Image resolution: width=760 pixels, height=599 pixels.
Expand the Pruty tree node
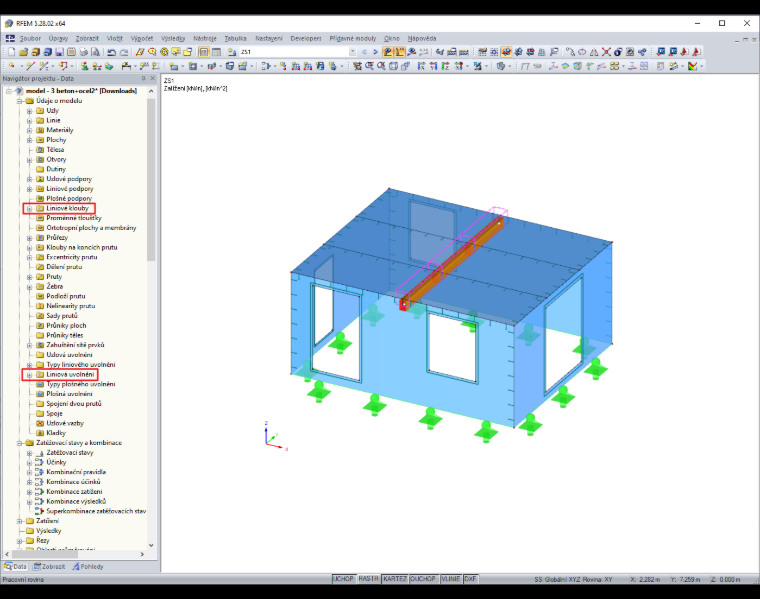click(x=29, y=277)
